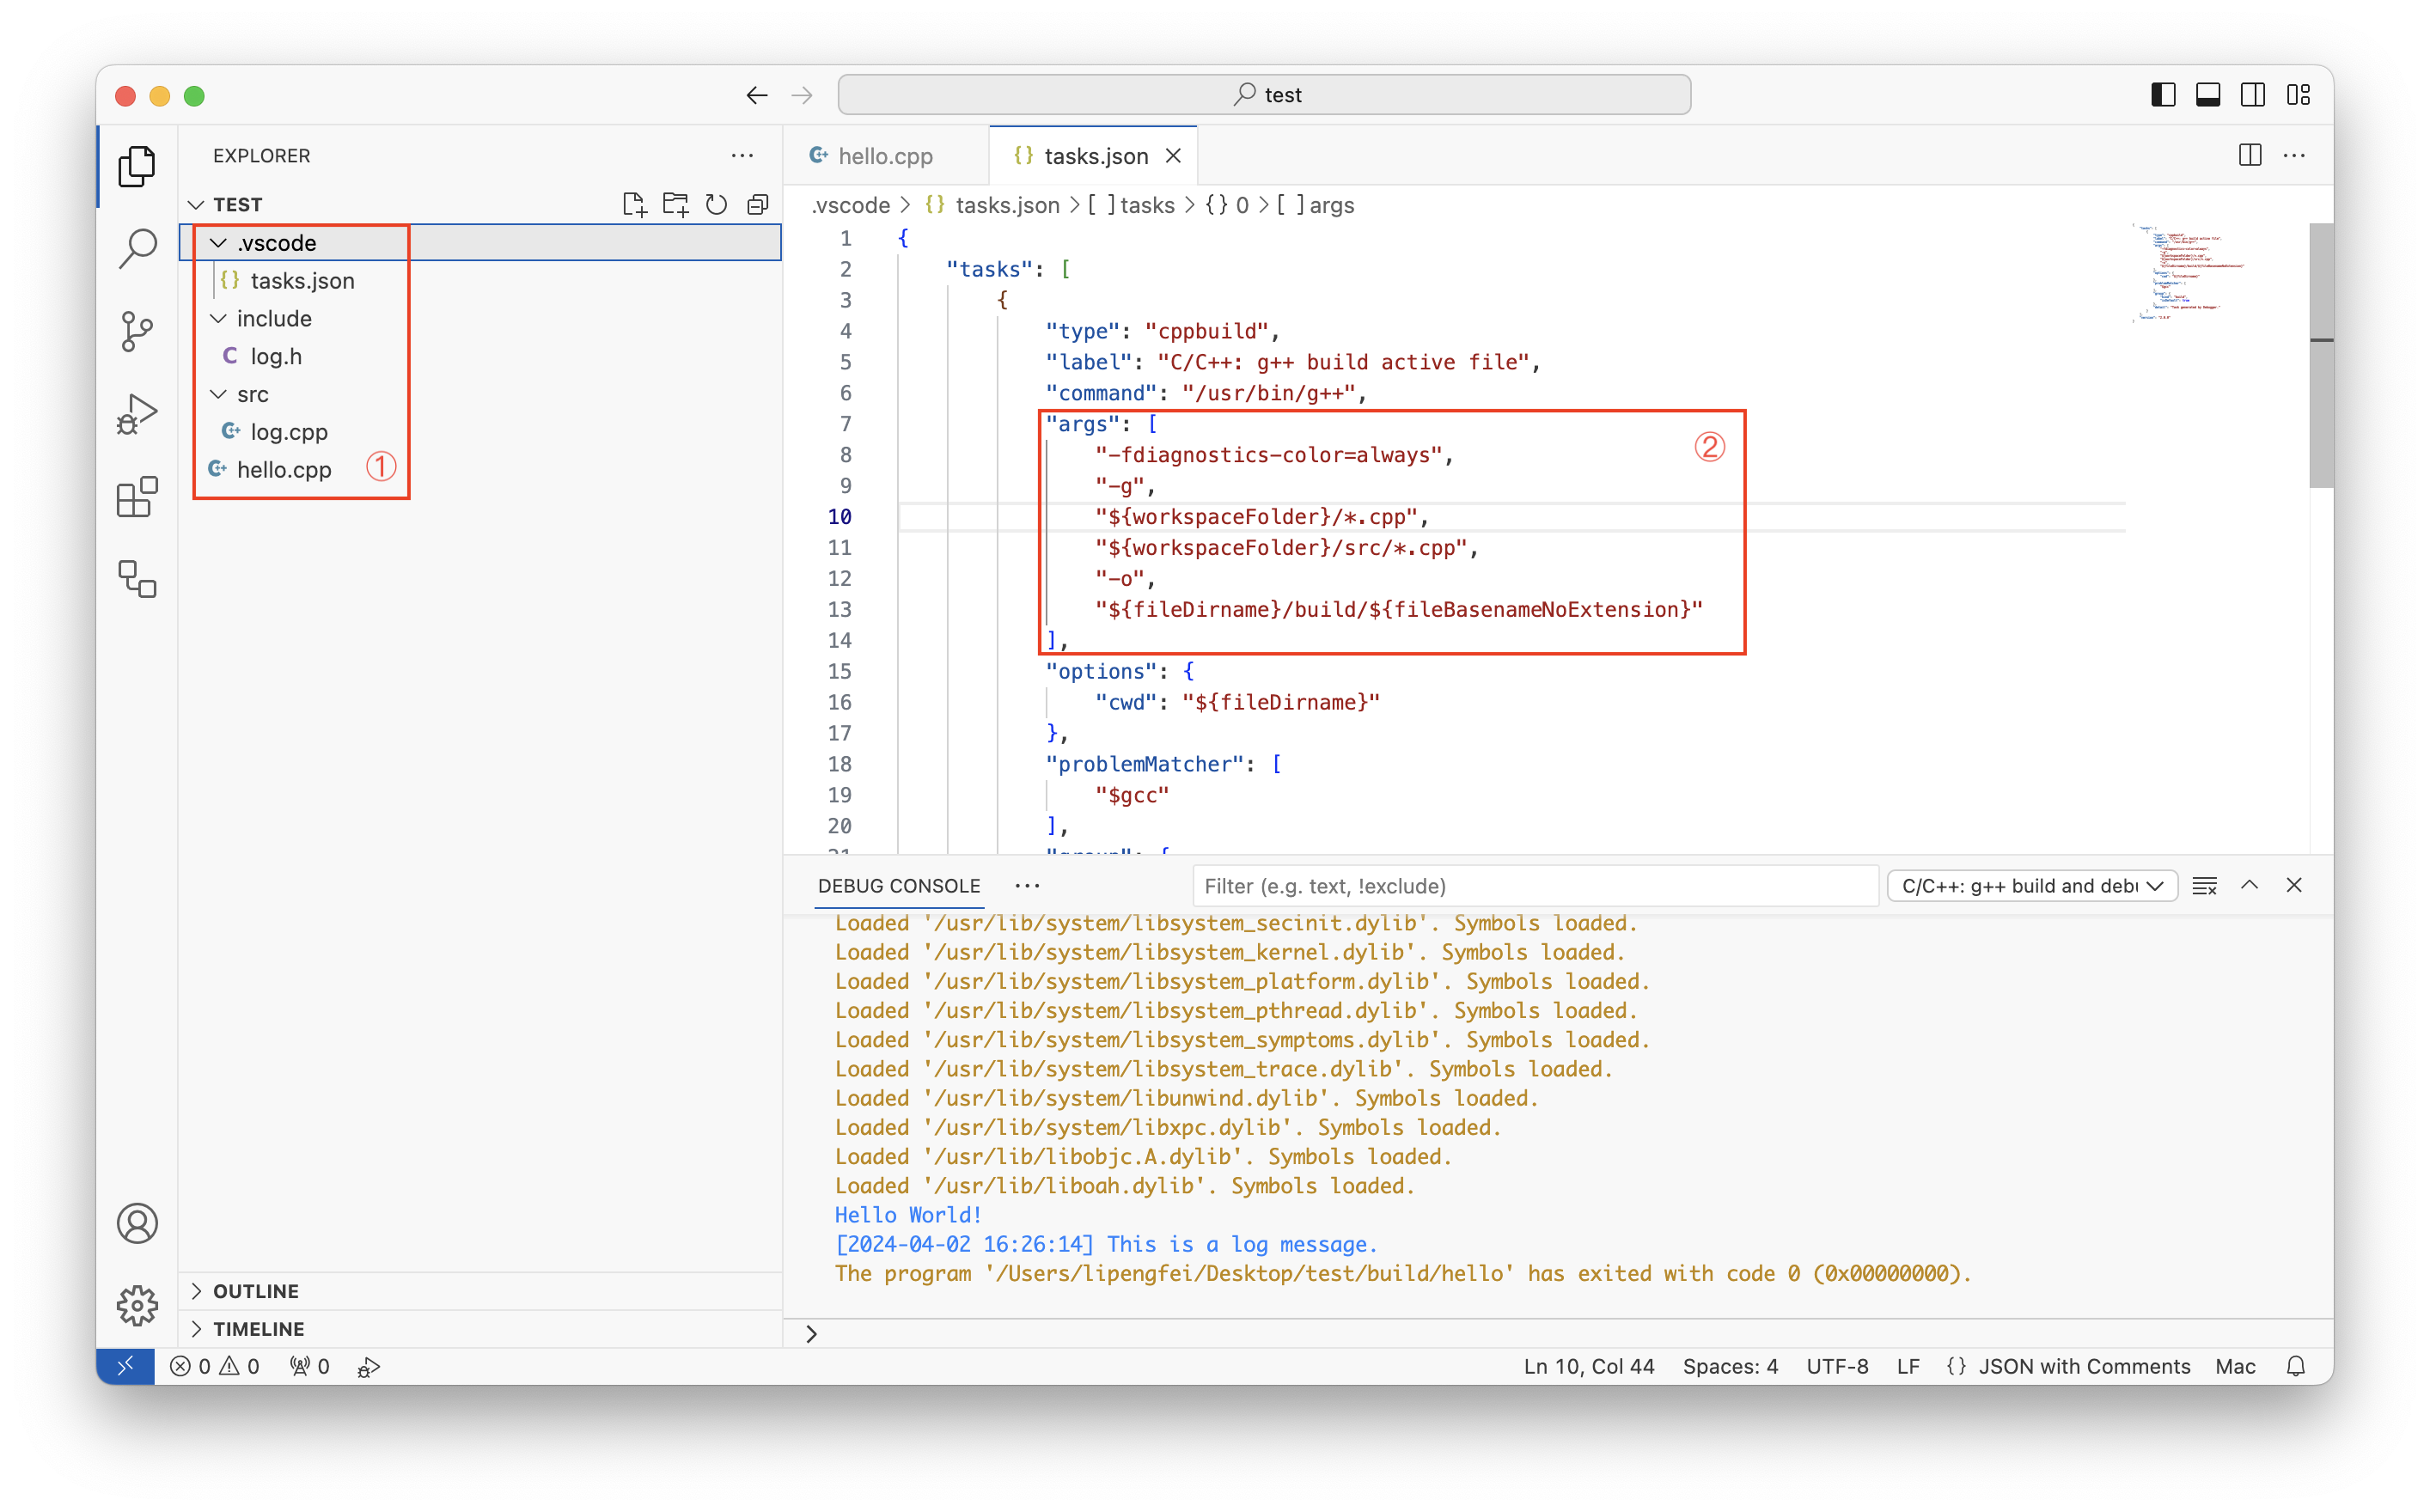Open the Explorer view in activity bar

pos(137,166)
